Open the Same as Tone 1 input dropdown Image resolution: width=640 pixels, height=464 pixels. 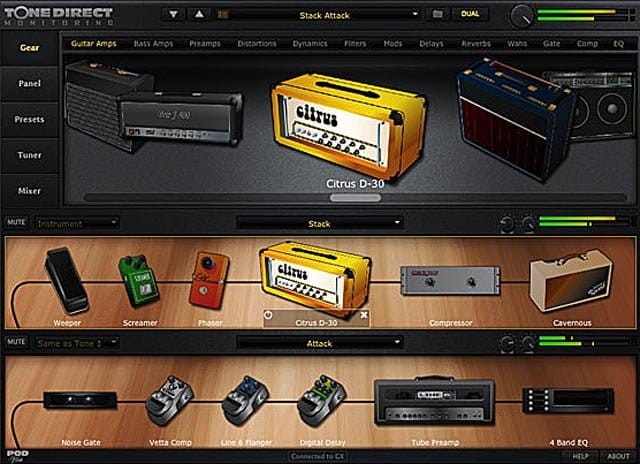point(77,343)
